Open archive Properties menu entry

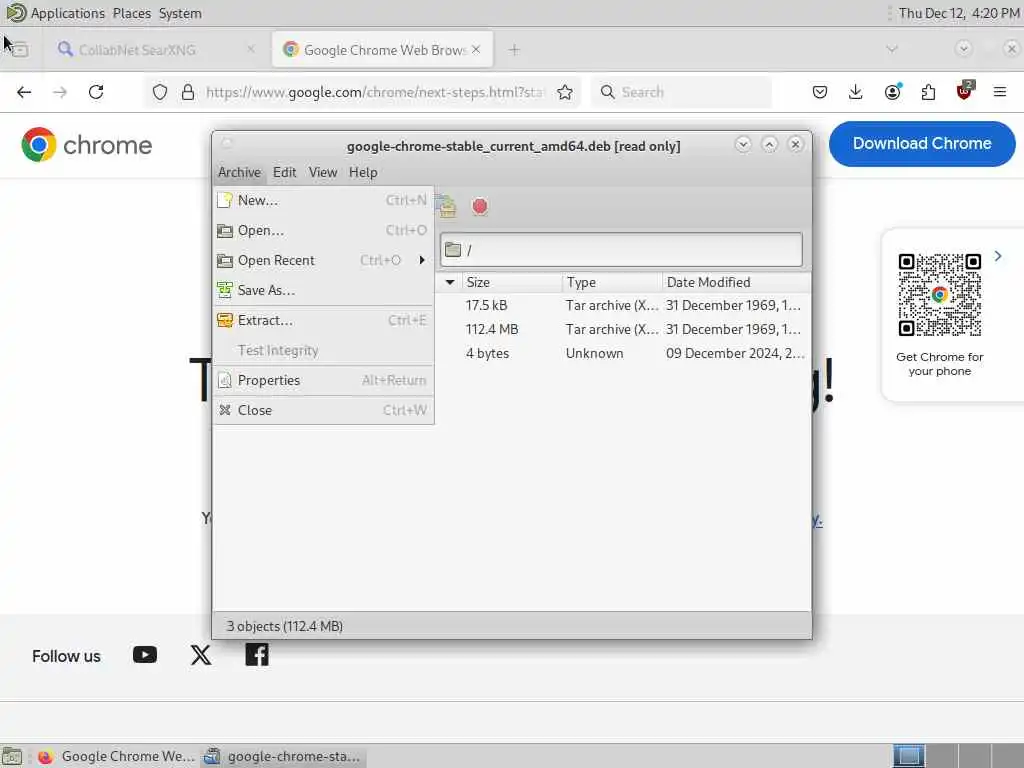(x=323, y=380)
